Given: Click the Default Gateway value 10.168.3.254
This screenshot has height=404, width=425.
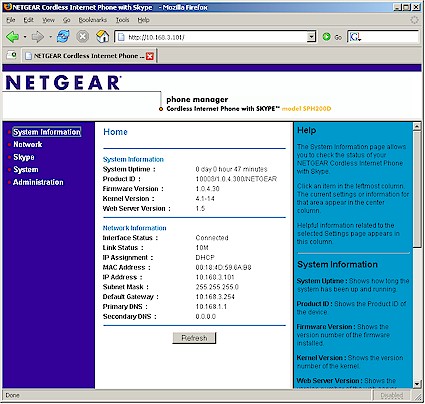Looking at the screenshot, I should [x=215, y=297].
